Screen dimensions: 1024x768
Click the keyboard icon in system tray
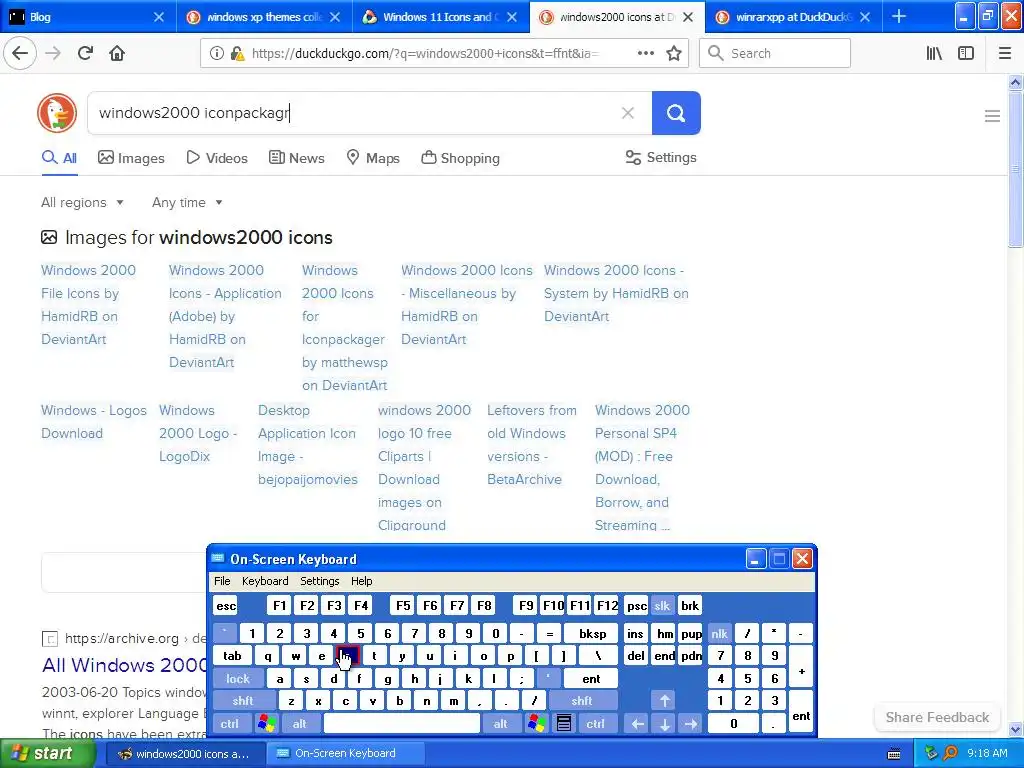(x=894, y=754)
